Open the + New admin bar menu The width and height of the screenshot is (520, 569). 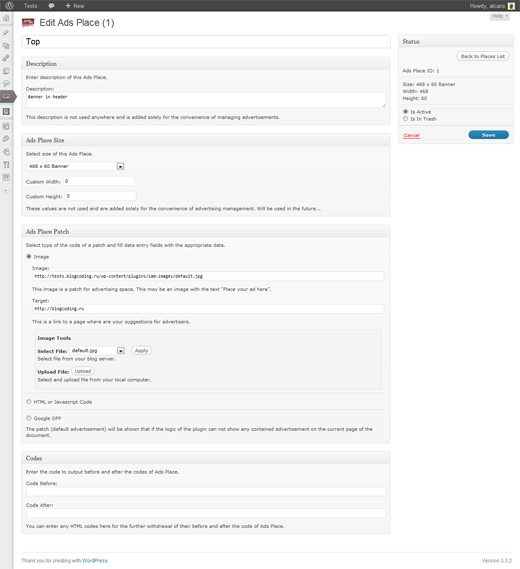pos(75,6)
